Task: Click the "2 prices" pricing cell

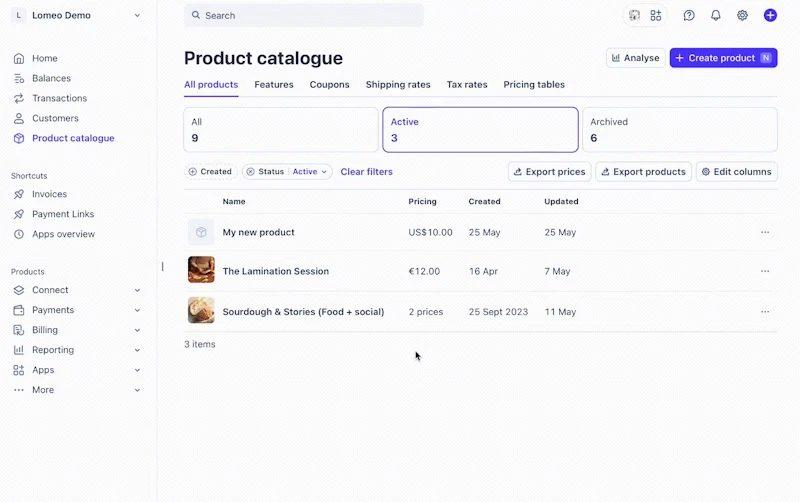Action: click(426, 312)
